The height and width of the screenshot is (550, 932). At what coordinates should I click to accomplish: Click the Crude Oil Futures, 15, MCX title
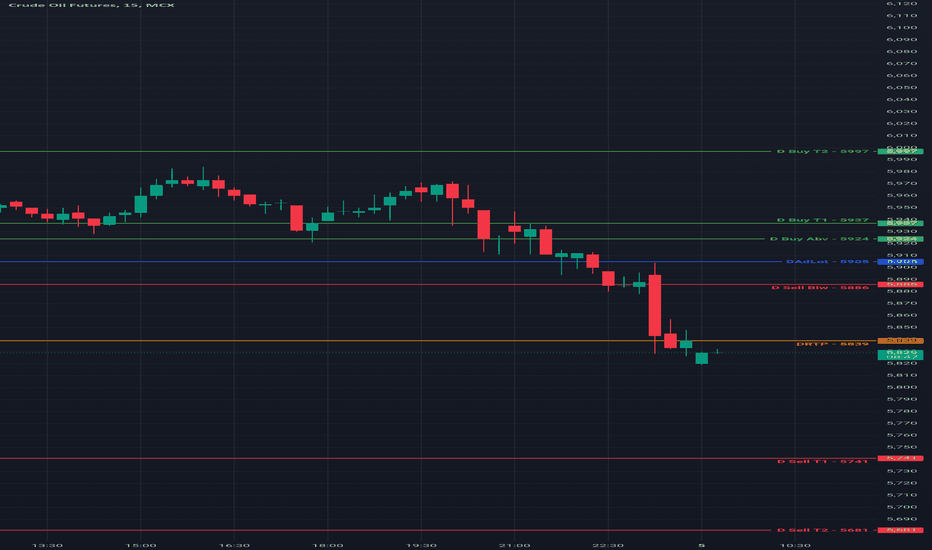[92, 5]
